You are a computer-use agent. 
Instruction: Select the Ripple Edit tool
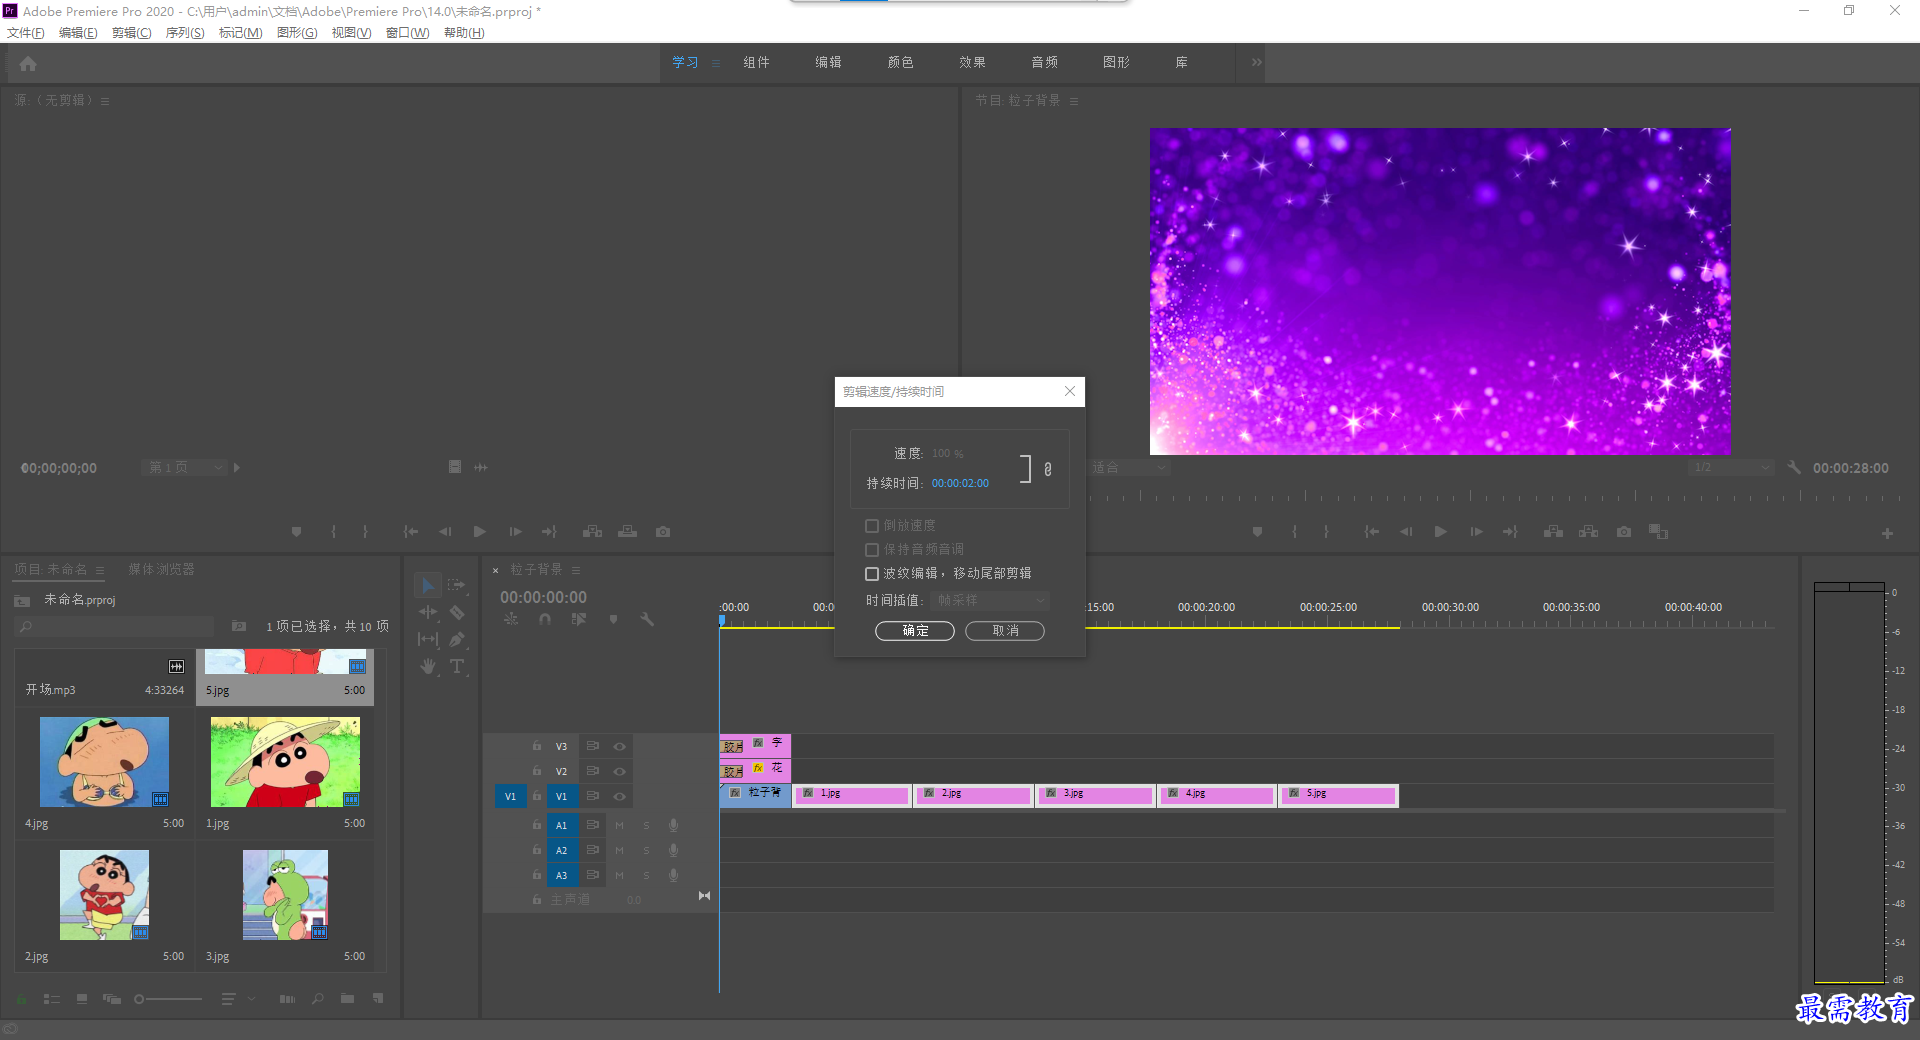[x=428, y=612]
